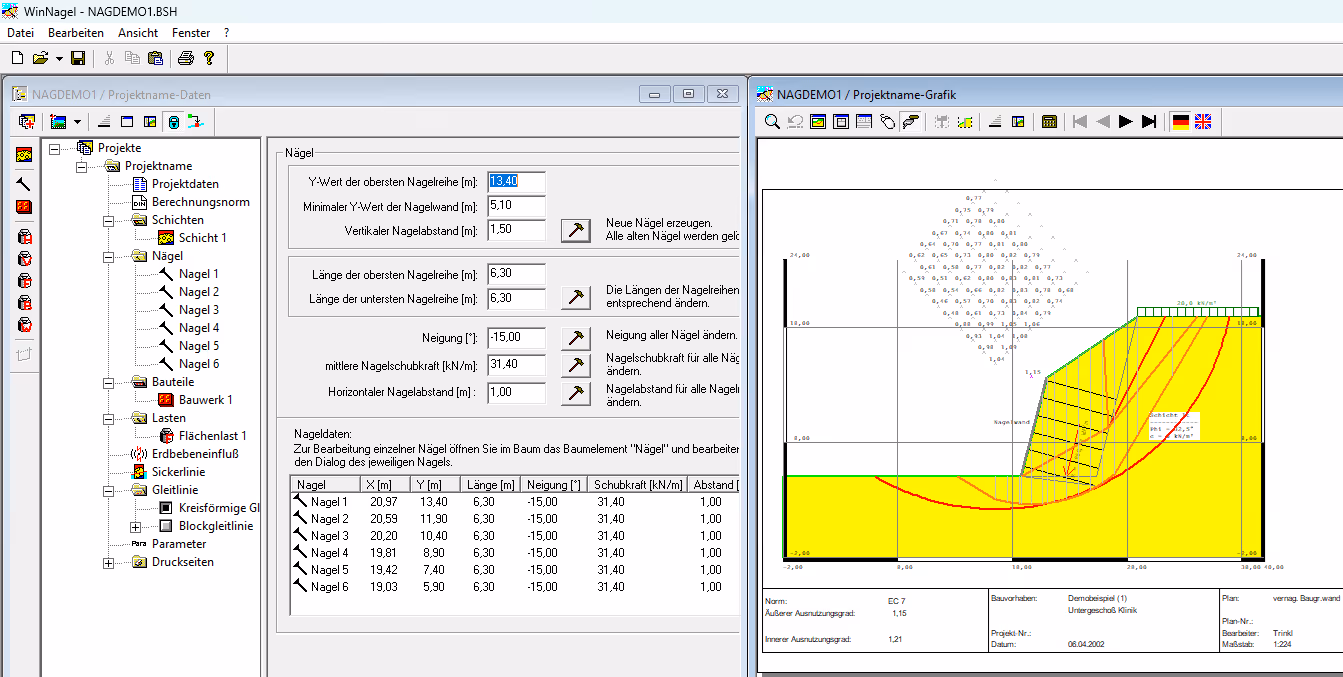Expand the Druckseiten tree node

109,562
